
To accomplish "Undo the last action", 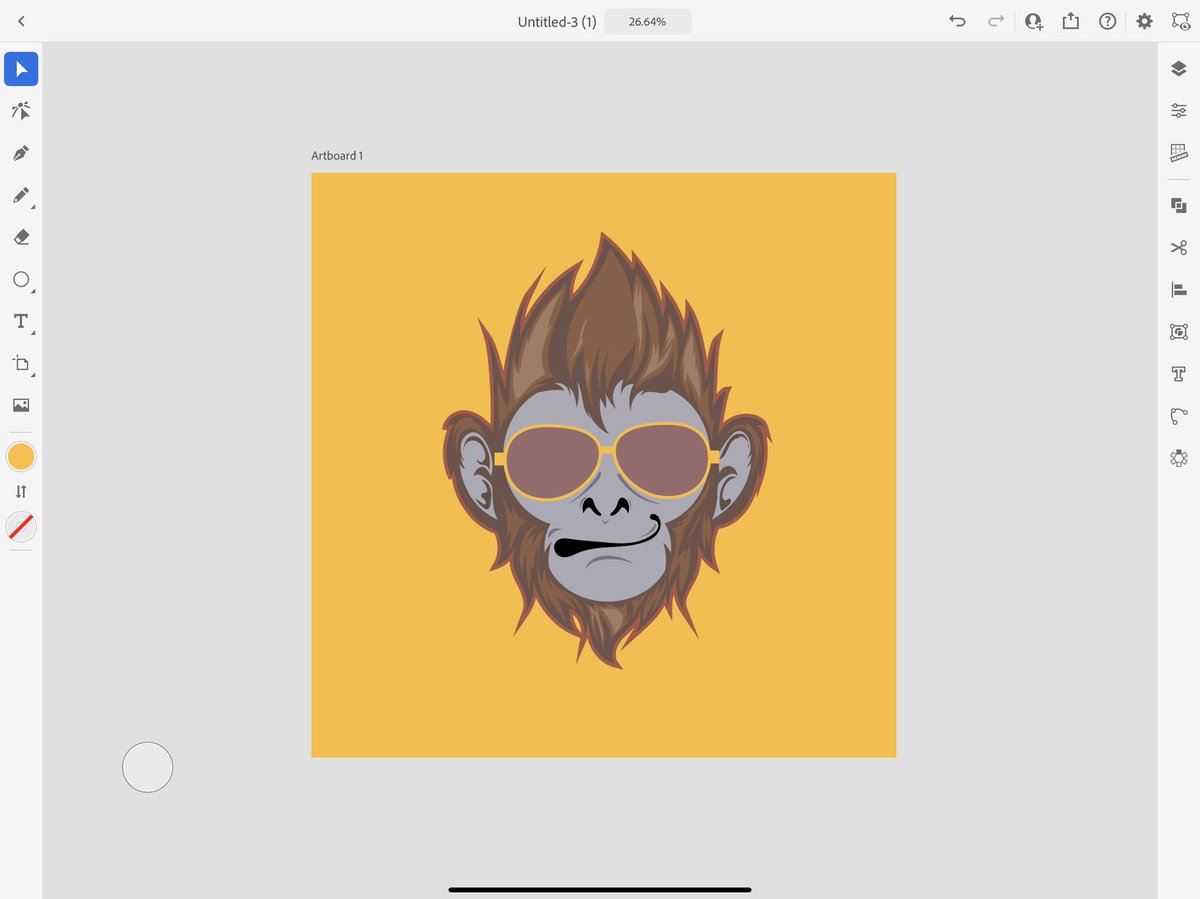I will click(x=957, y=20).
